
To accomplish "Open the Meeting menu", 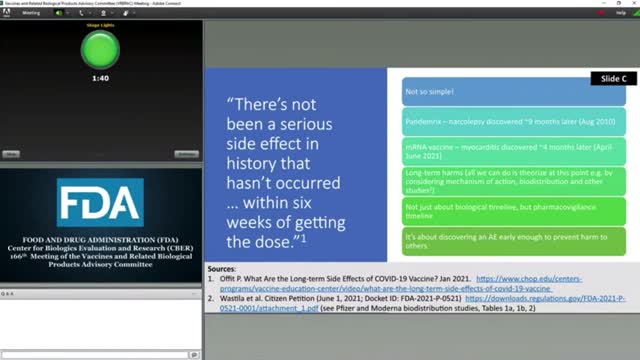I will (31, 13).
